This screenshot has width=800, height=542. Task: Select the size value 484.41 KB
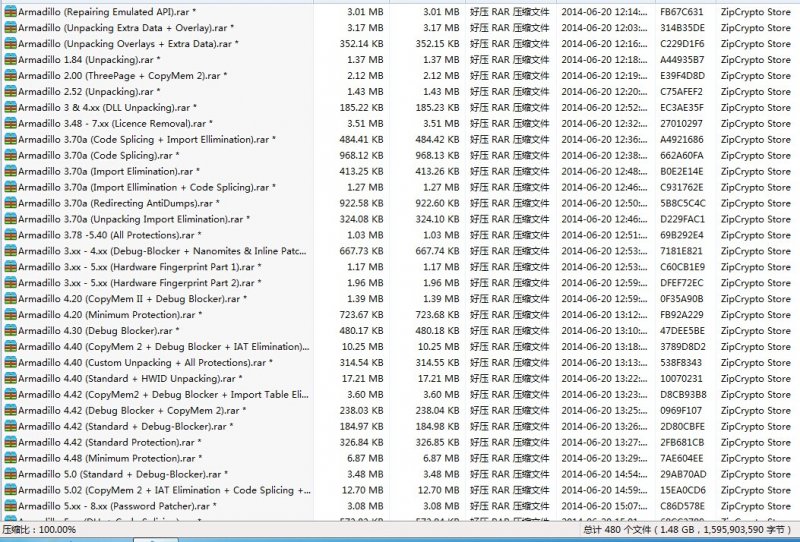pyautogui.click(x=361, y=139)
